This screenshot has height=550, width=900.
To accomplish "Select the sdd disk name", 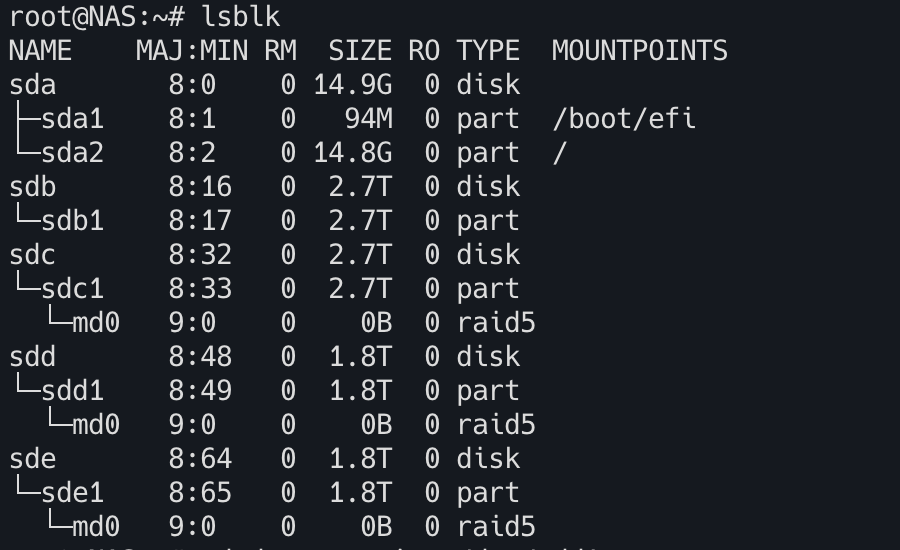I will pyautogui.click(x=33, y=357).
